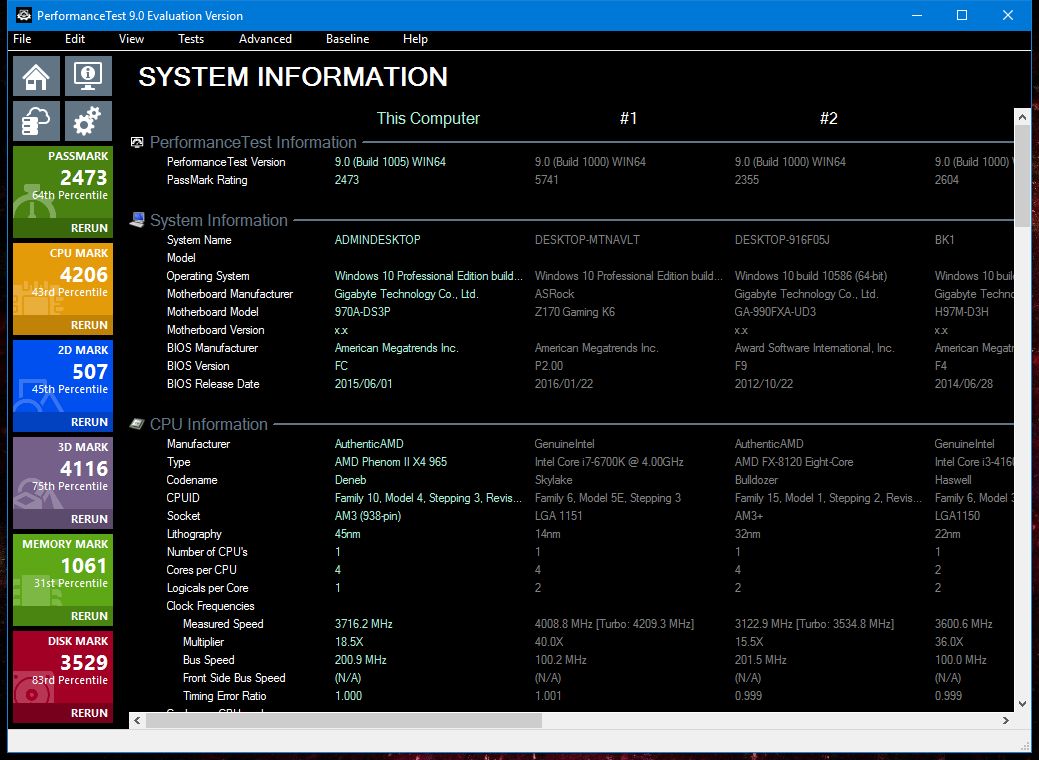This screenshot has height=760, width=1039.
Task: Click the 'ADMINDESKTOP' system name value
Action: [x=378, y=240]
